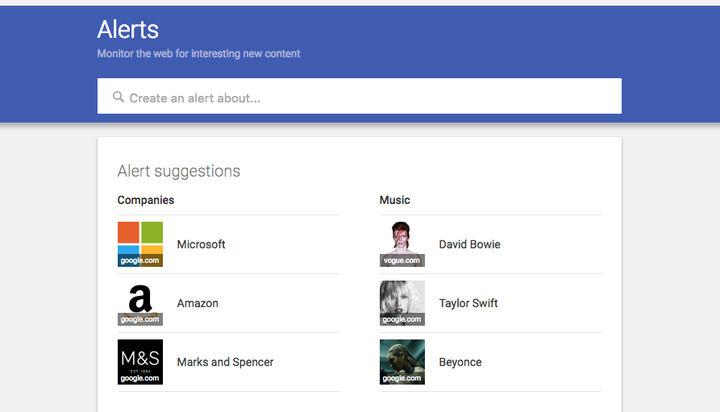
Task: Click the 'Companies' category heading
Action: [146, 200]
